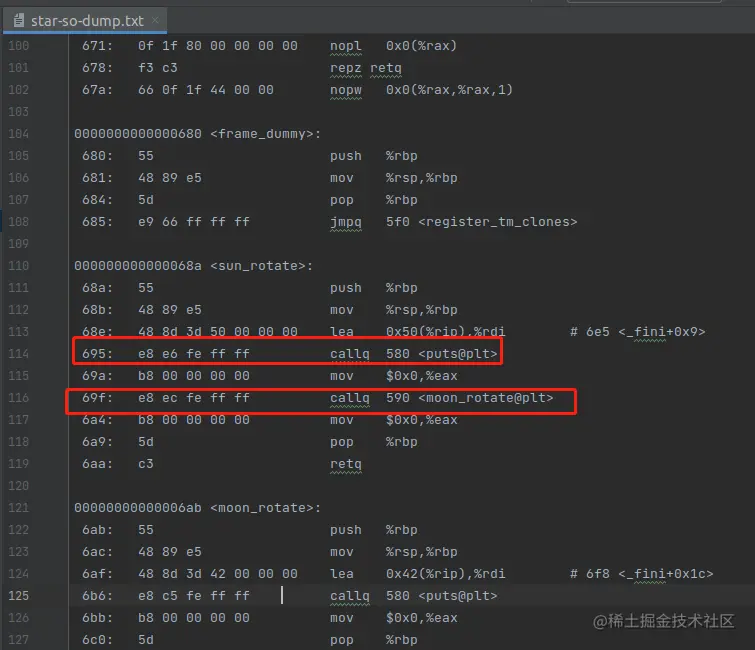Click comment '# 6e5 <_fini+0x9>'
The height and width of the screenshot is (650, 755).
[638, 332]
